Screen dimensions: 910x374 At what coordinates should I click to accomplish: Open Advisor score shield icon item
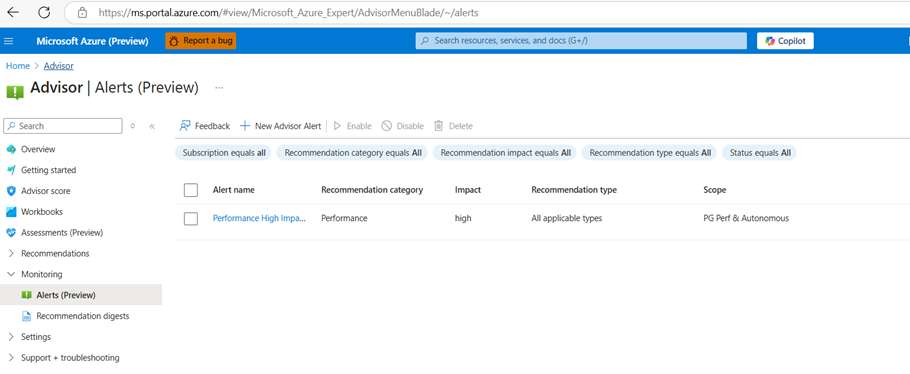tap(11, 191)
